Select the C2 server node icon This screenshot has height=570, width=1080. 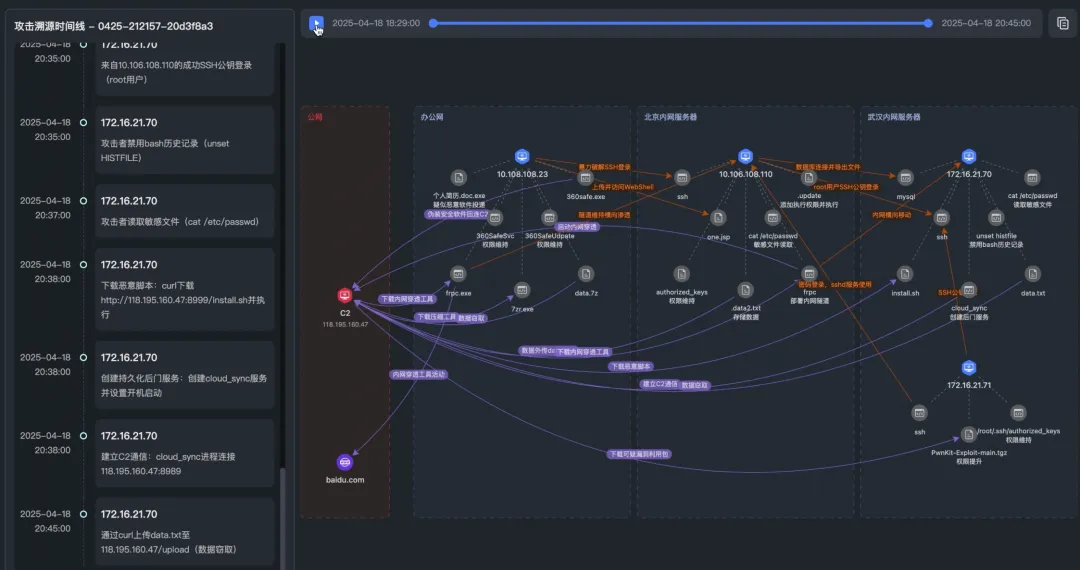345,296
